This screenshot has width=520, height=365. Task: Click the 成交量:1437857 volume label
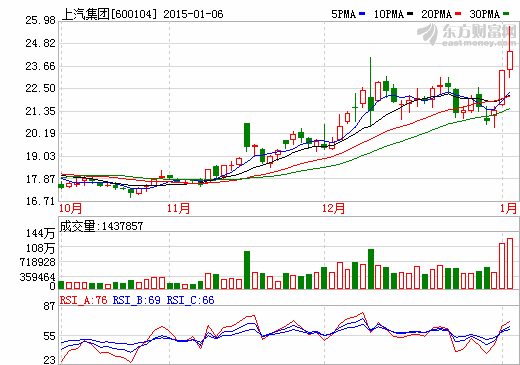point(101,226)
